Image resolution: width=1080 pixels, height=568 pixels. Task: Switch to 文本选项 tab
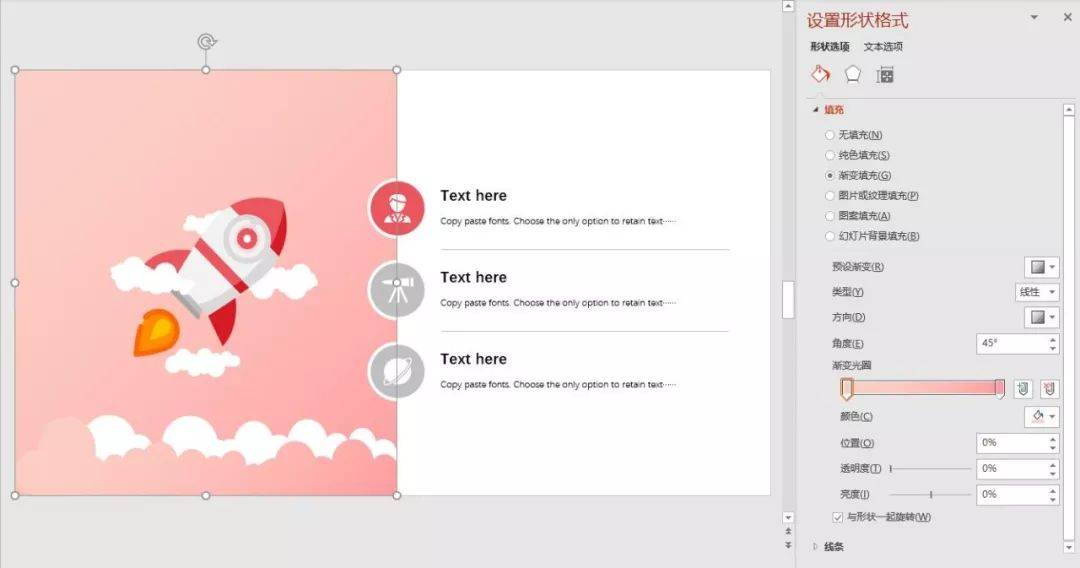[883, 47]
